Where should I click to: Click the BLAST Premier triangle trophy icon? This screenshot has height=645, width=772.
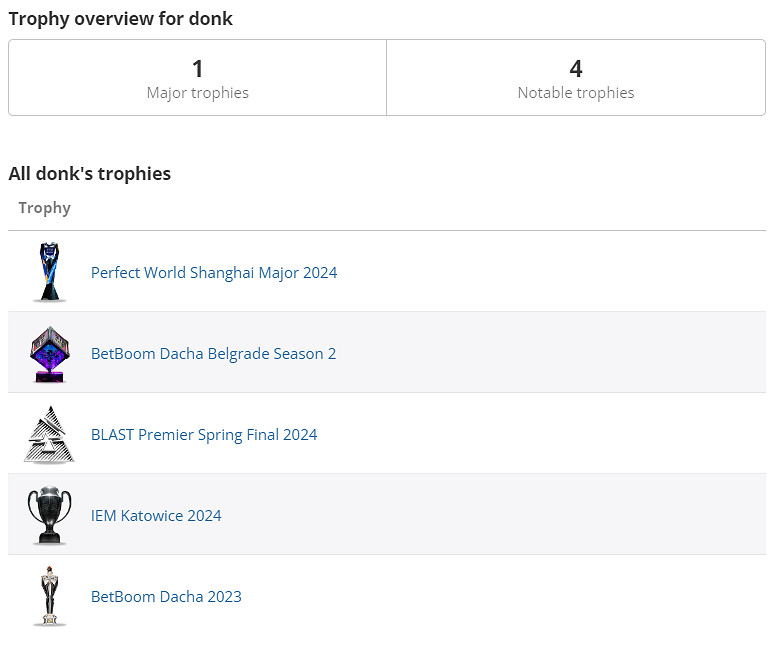pos(49,434)
